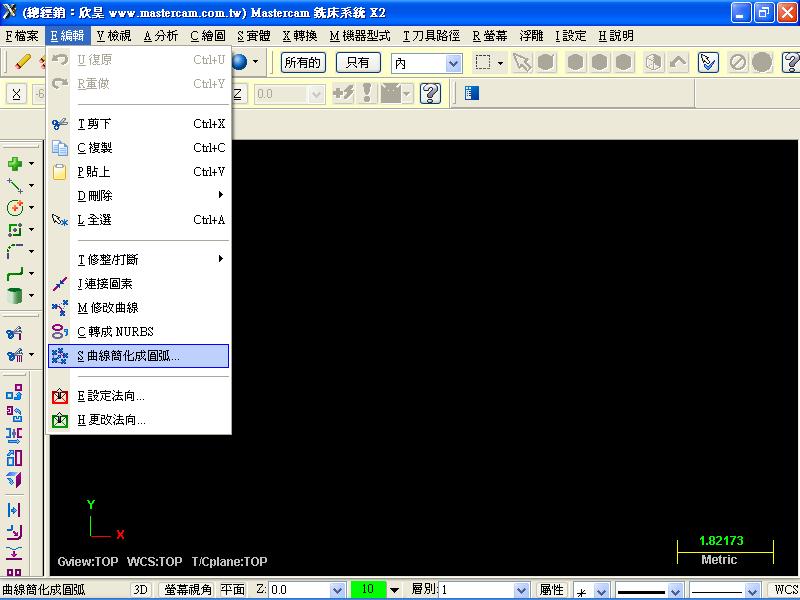Open the 檢視 View menu
This screenshot has height=600, width=800.
[x=114, y=36]
